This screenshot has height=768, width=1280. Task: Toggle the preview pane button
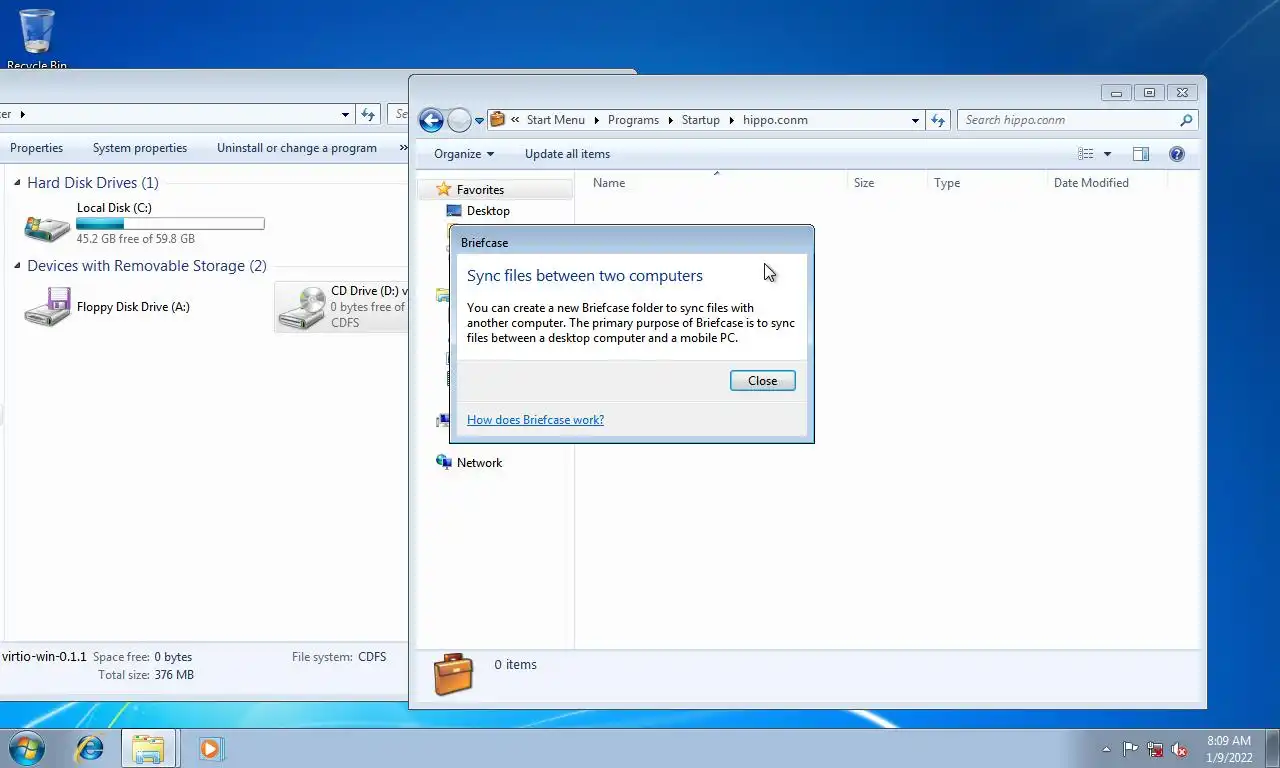pos(1141,154)
